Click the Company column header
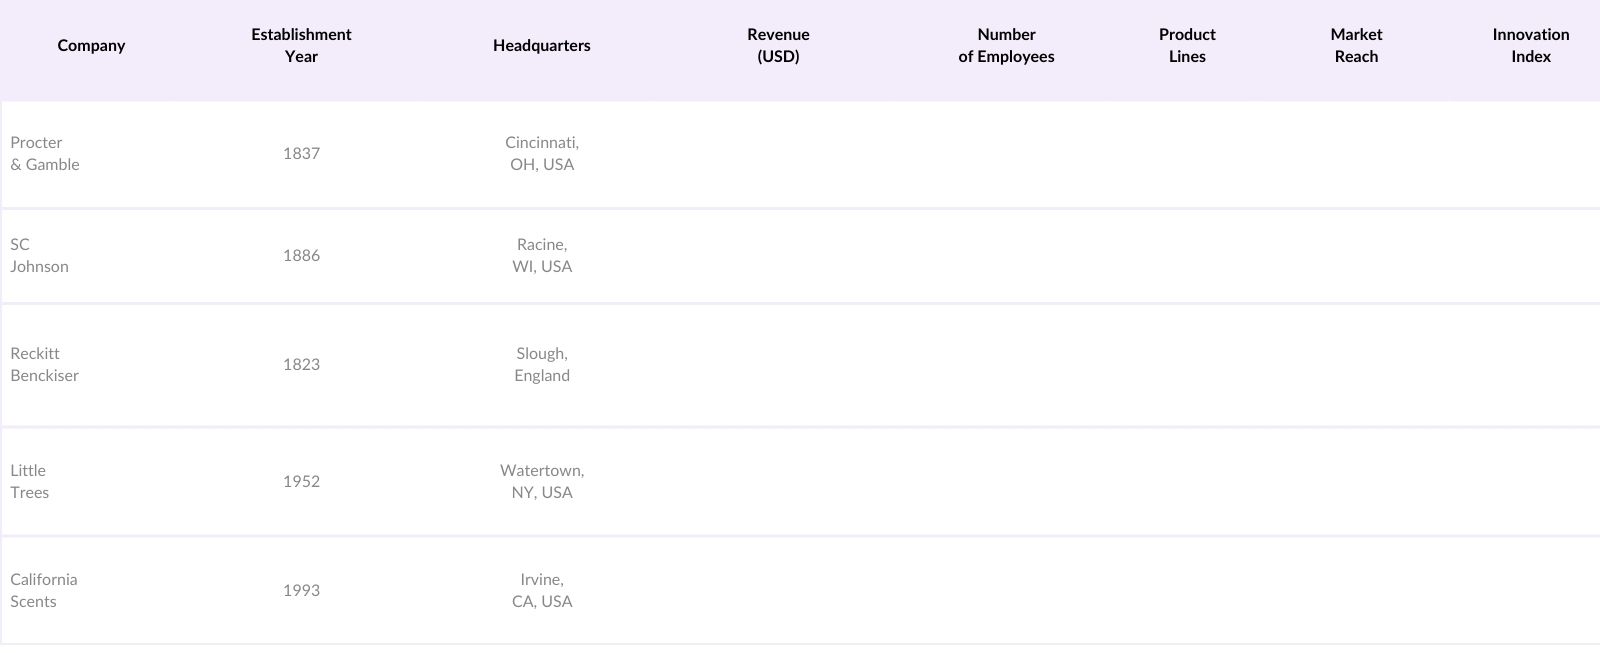 coord(91,46)
